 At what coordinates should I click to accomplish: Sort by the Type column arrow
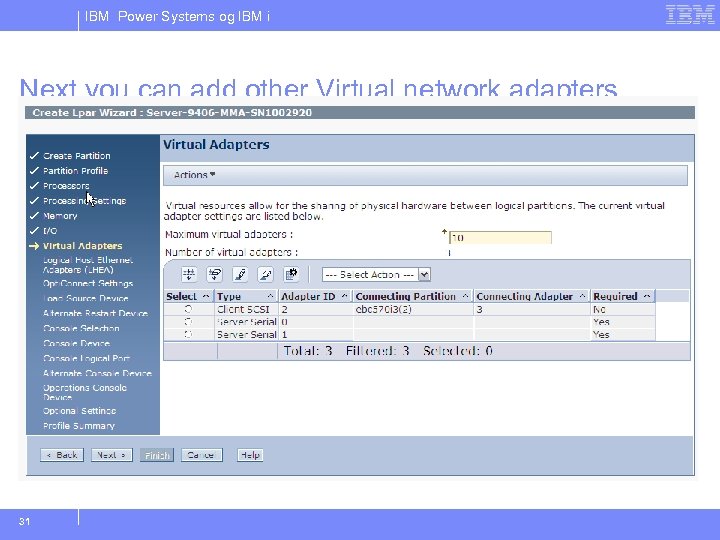pos(270,296)
